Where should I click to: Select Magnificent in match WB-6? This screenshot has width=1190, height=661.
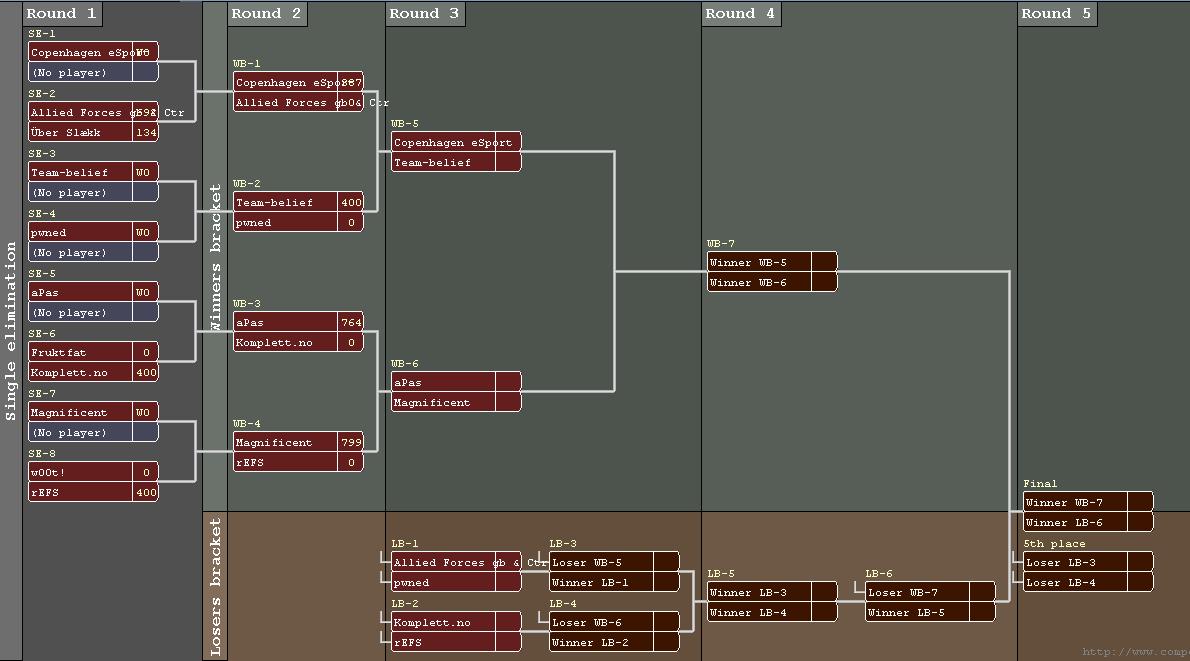(456, 401)
